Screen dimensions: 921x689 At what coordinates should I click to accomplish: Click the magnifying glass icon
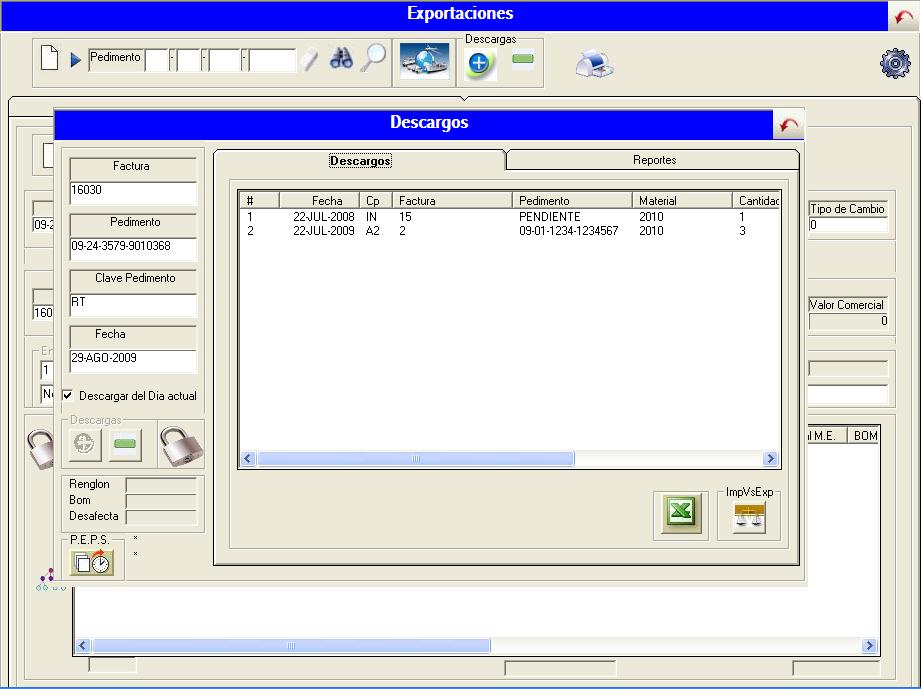coord(373,58)
